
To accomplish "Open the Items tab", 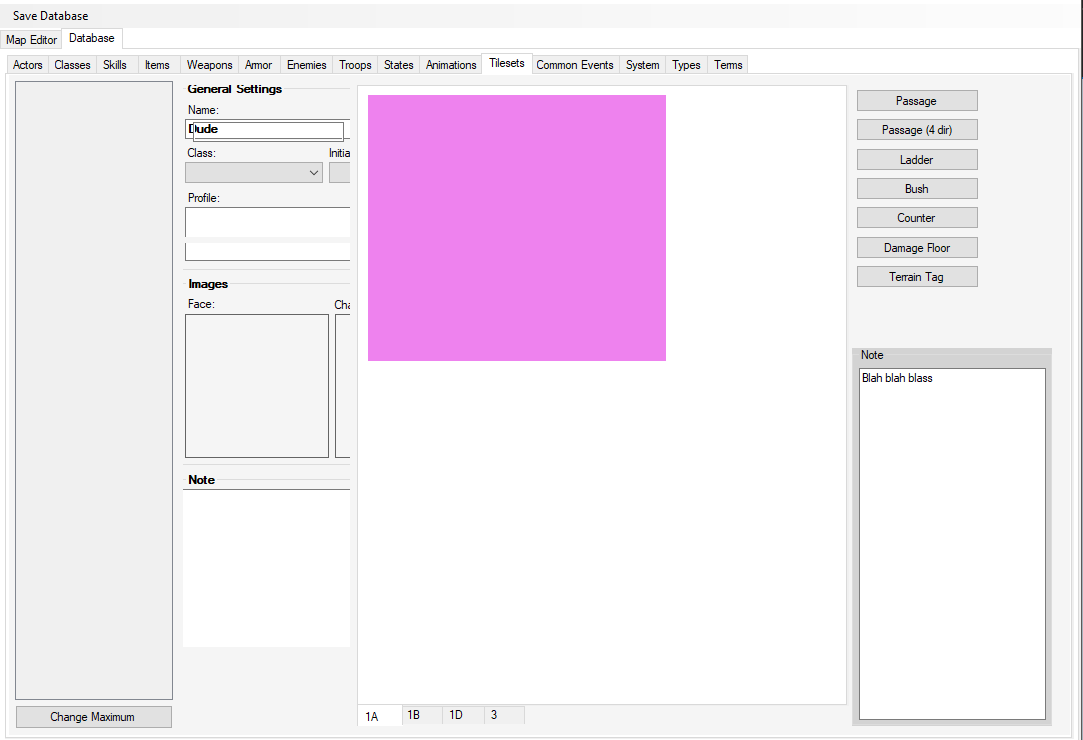I will [157, 65].
